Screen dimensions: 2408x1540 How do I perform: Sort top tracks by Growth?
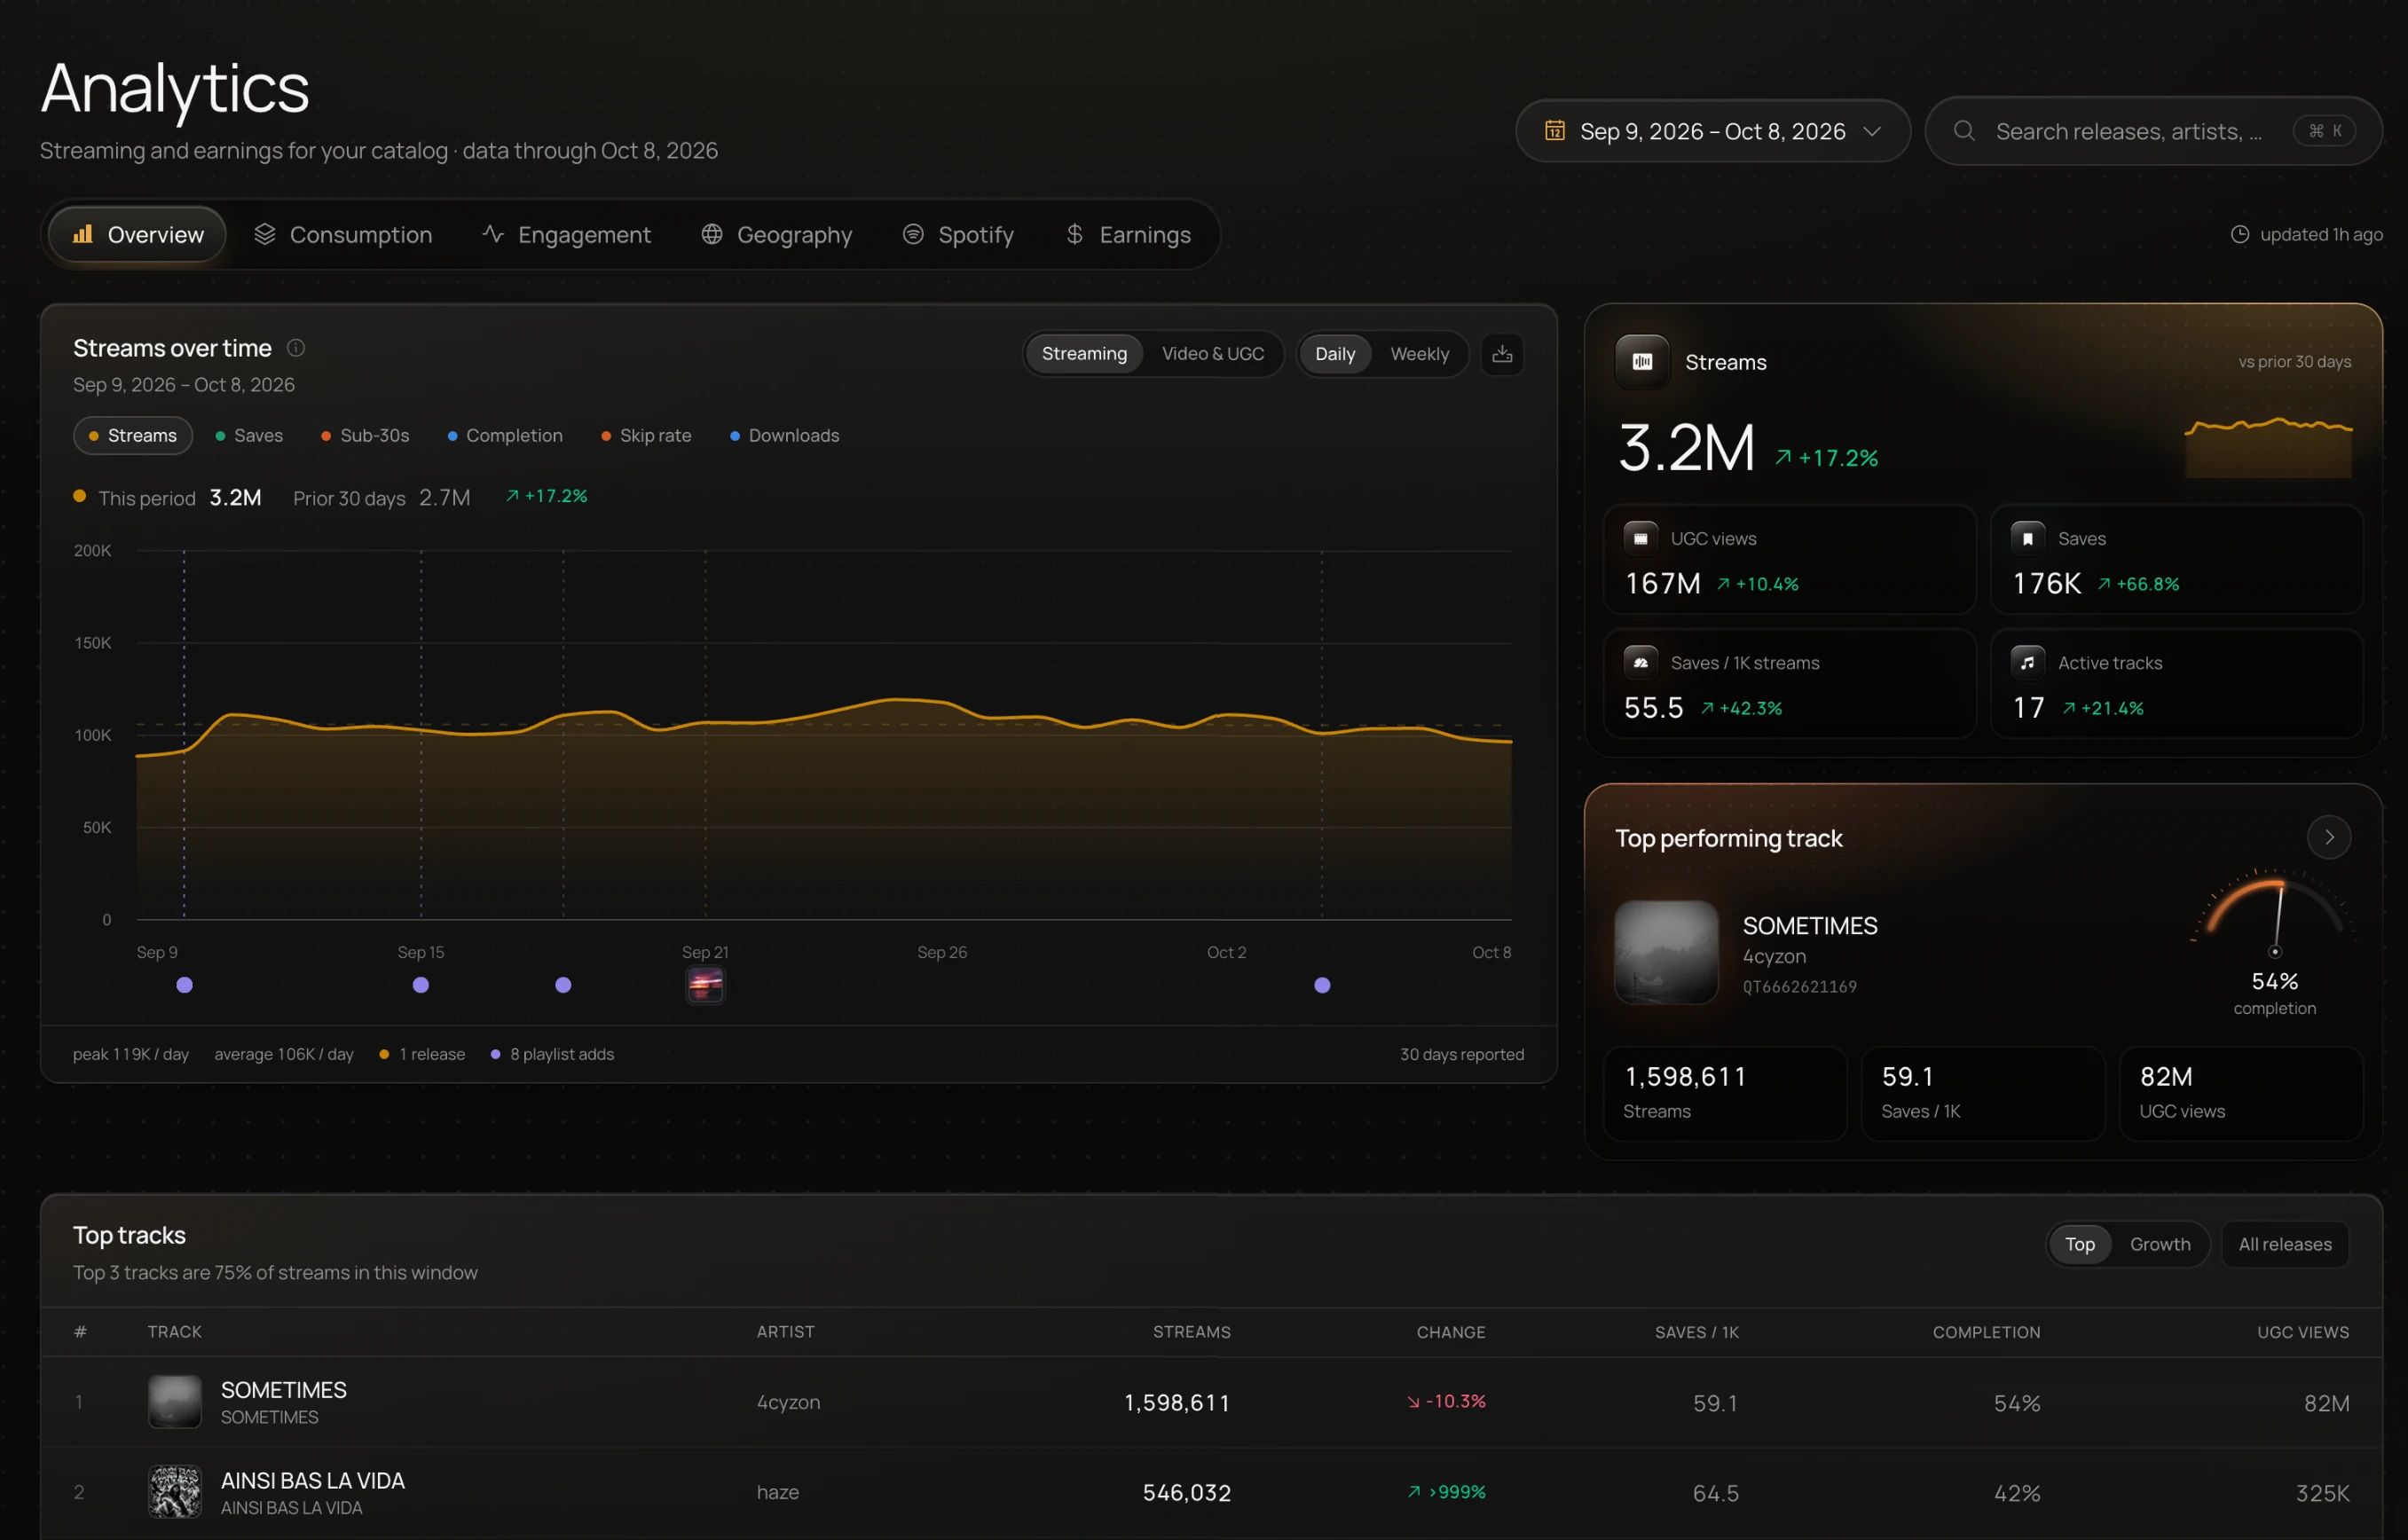[x=2159, y=1244]
